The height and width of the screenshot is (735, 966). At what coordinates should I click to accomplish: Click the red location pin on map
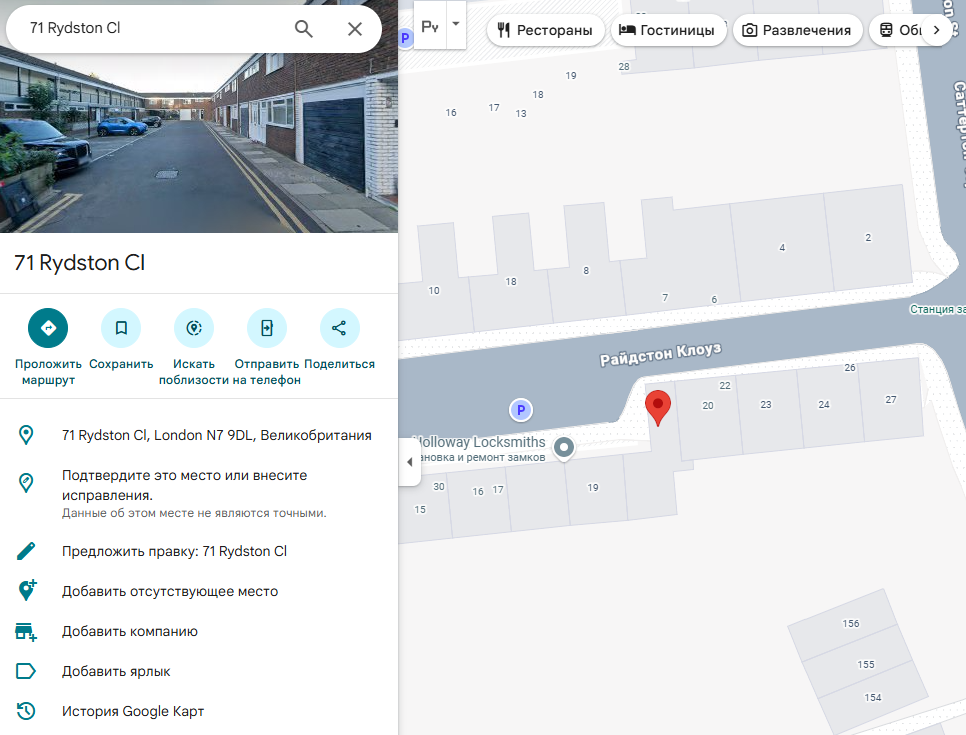tap(657, 407)
